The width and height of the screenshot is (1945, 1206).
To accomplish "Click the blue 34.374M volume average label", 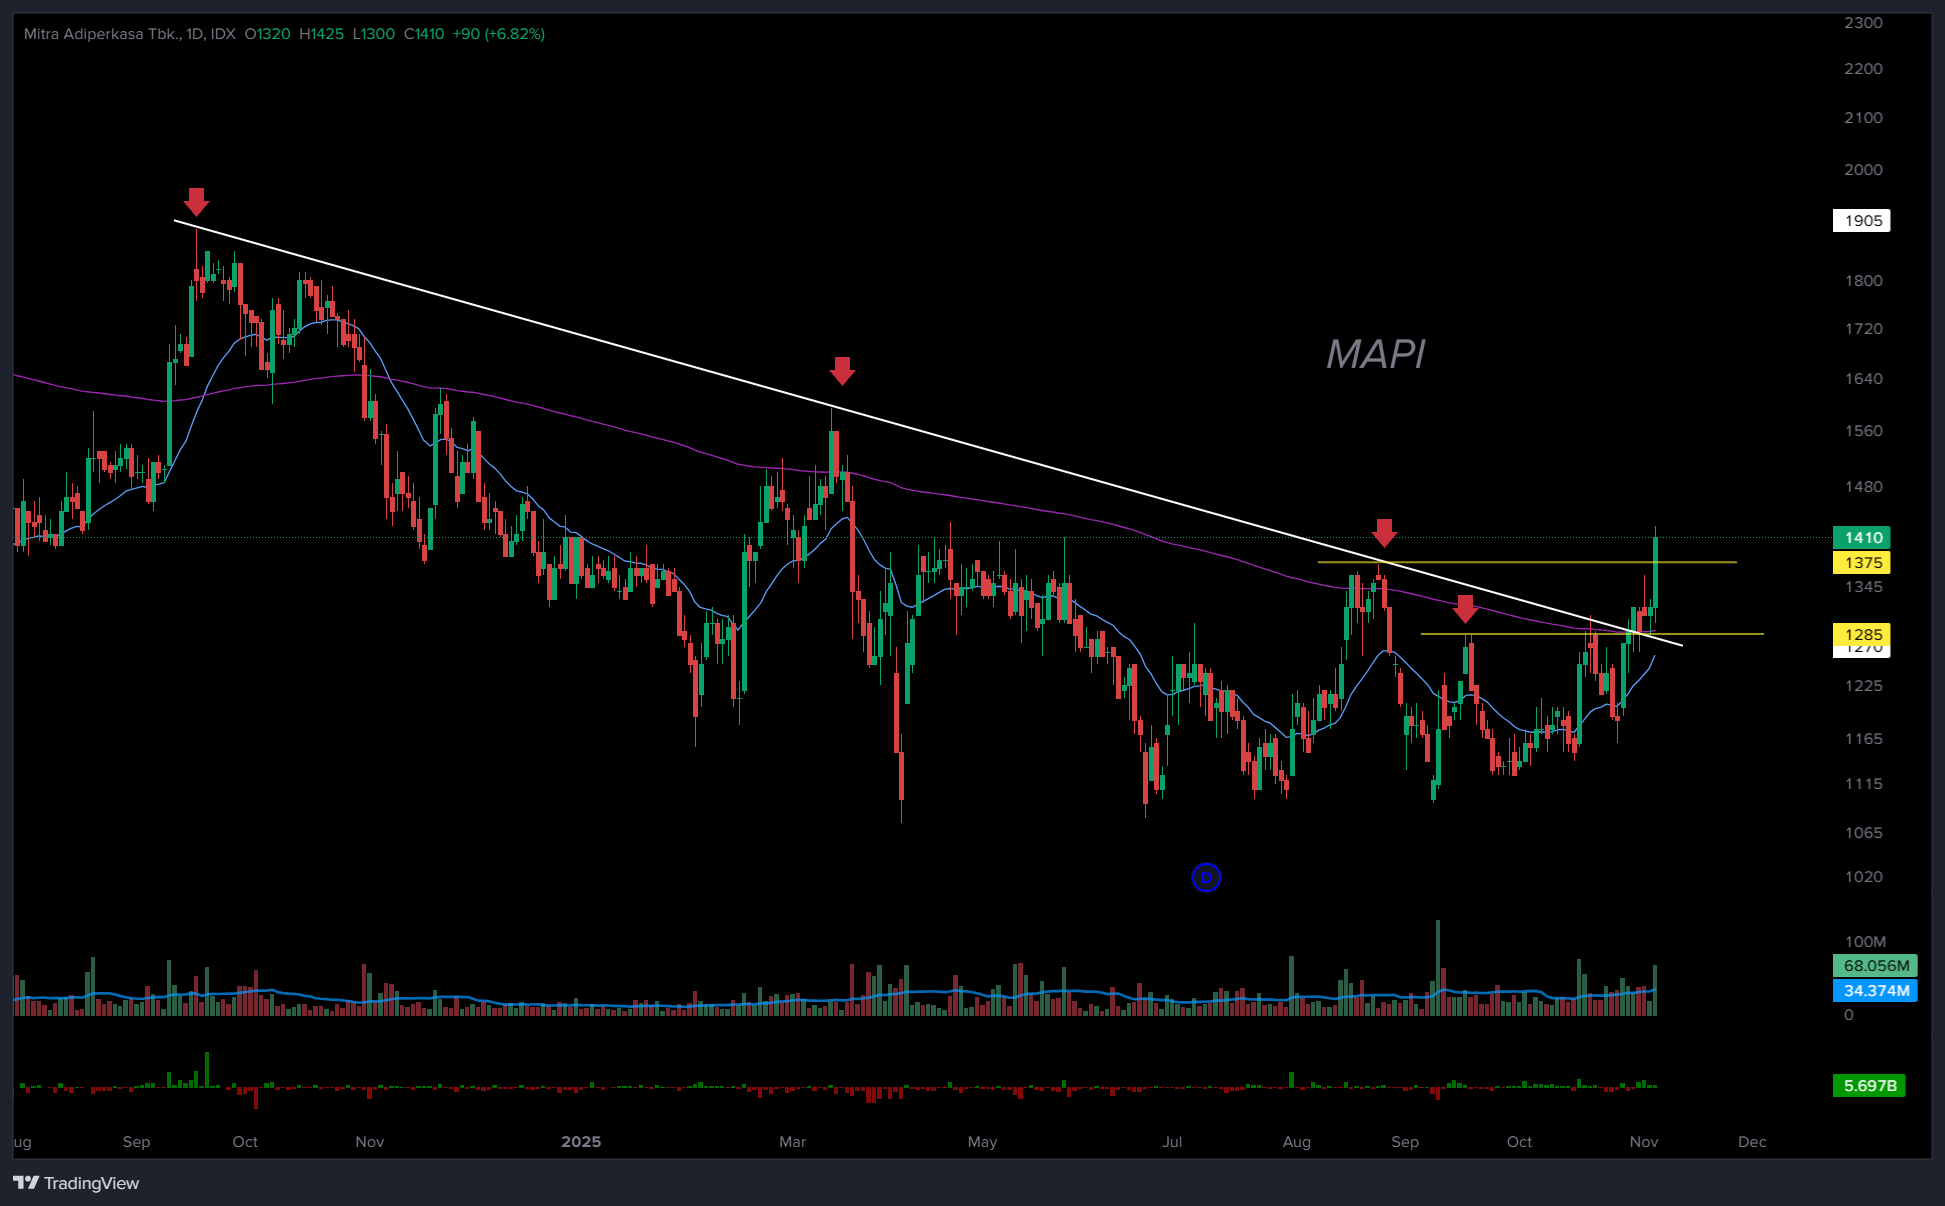I will point(1875,991).
